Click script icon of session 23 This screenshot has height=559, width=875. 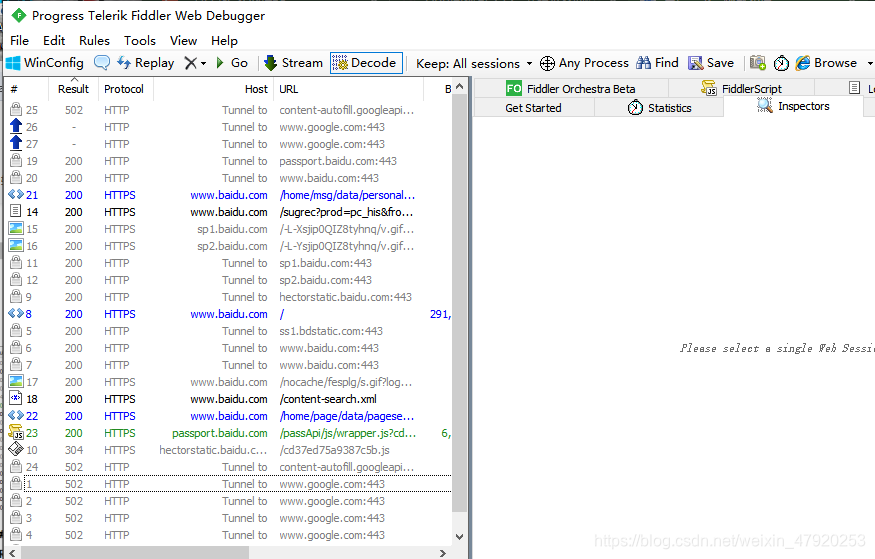point(16,432)
